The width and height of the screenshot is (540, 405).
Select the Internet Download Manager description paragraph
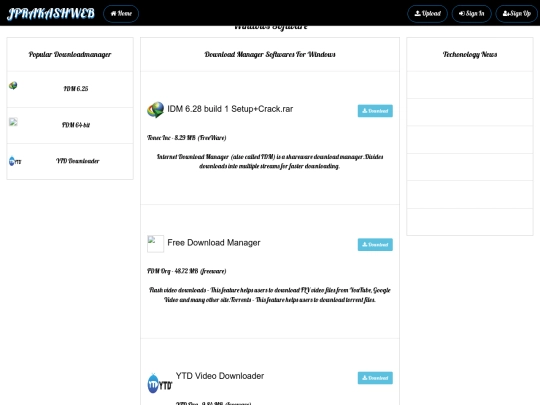click(270, 162)
